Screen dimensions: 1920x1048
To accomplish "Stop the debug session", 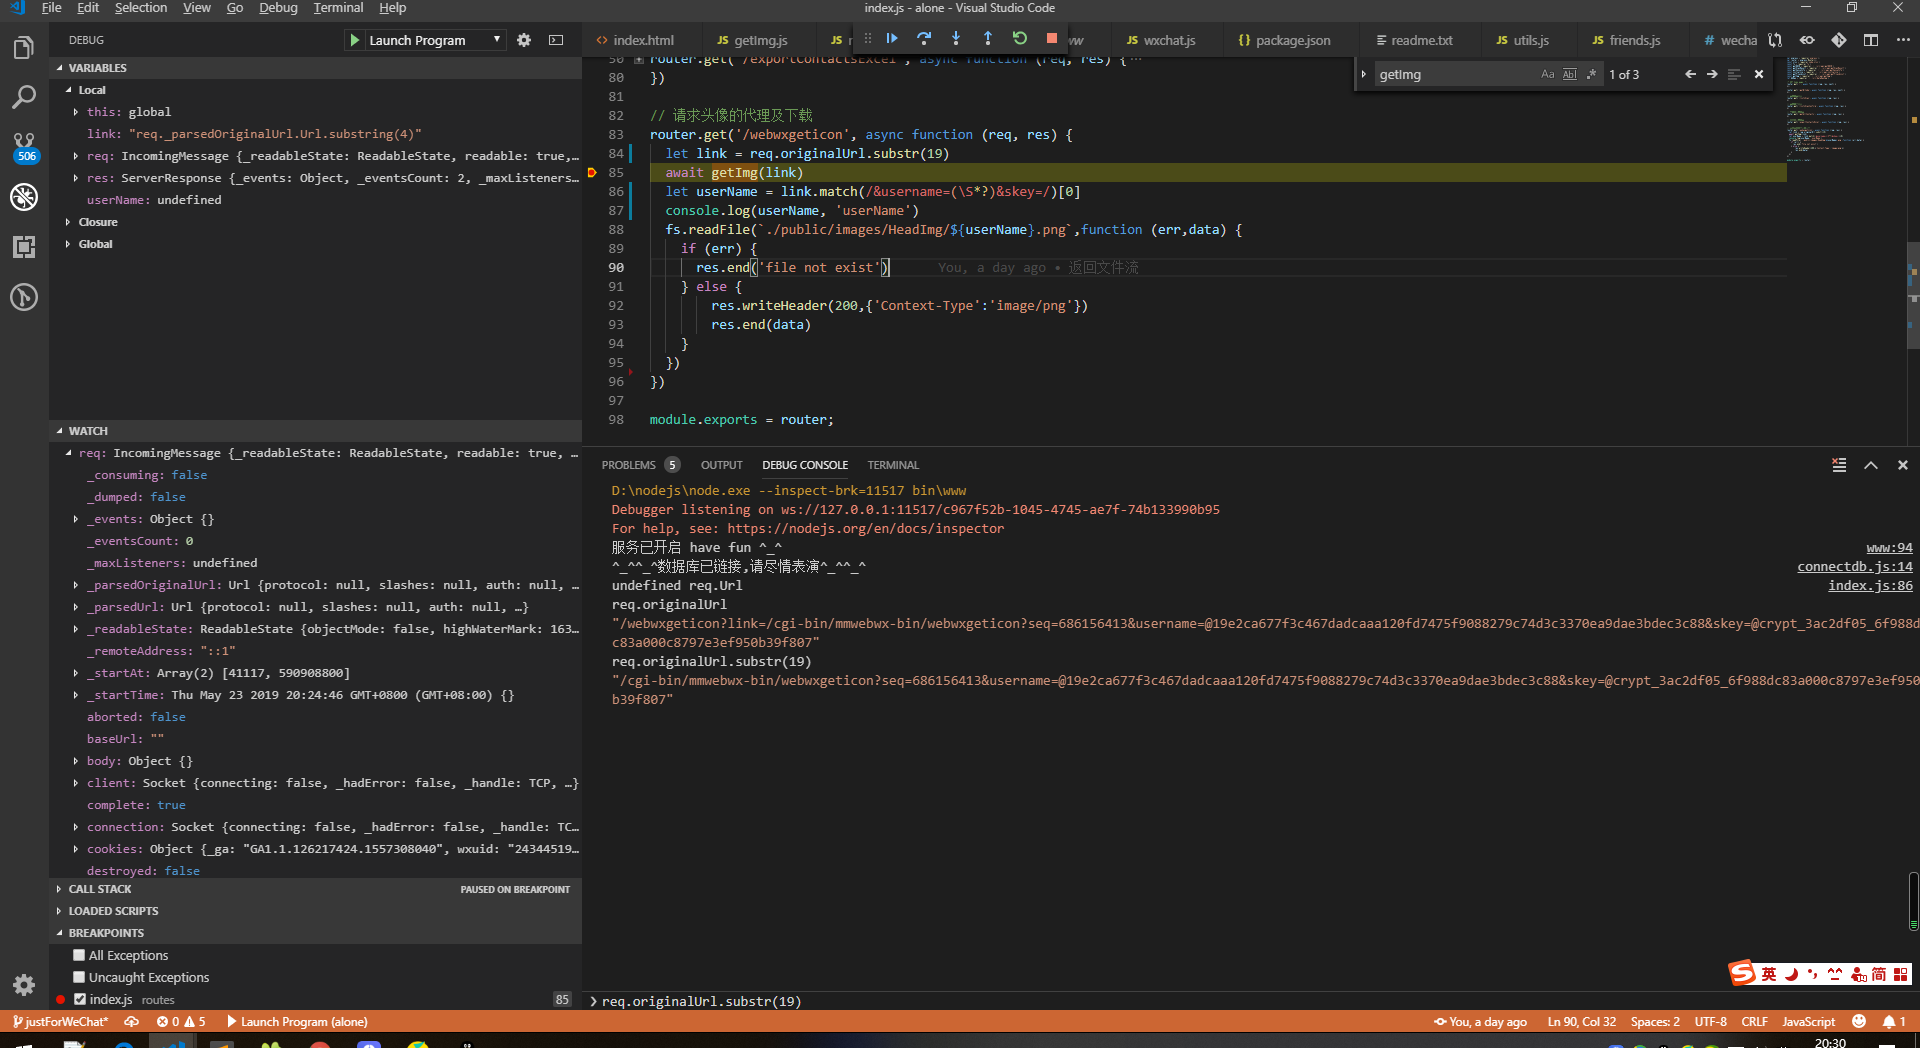I will click(x=1052, y=38).
